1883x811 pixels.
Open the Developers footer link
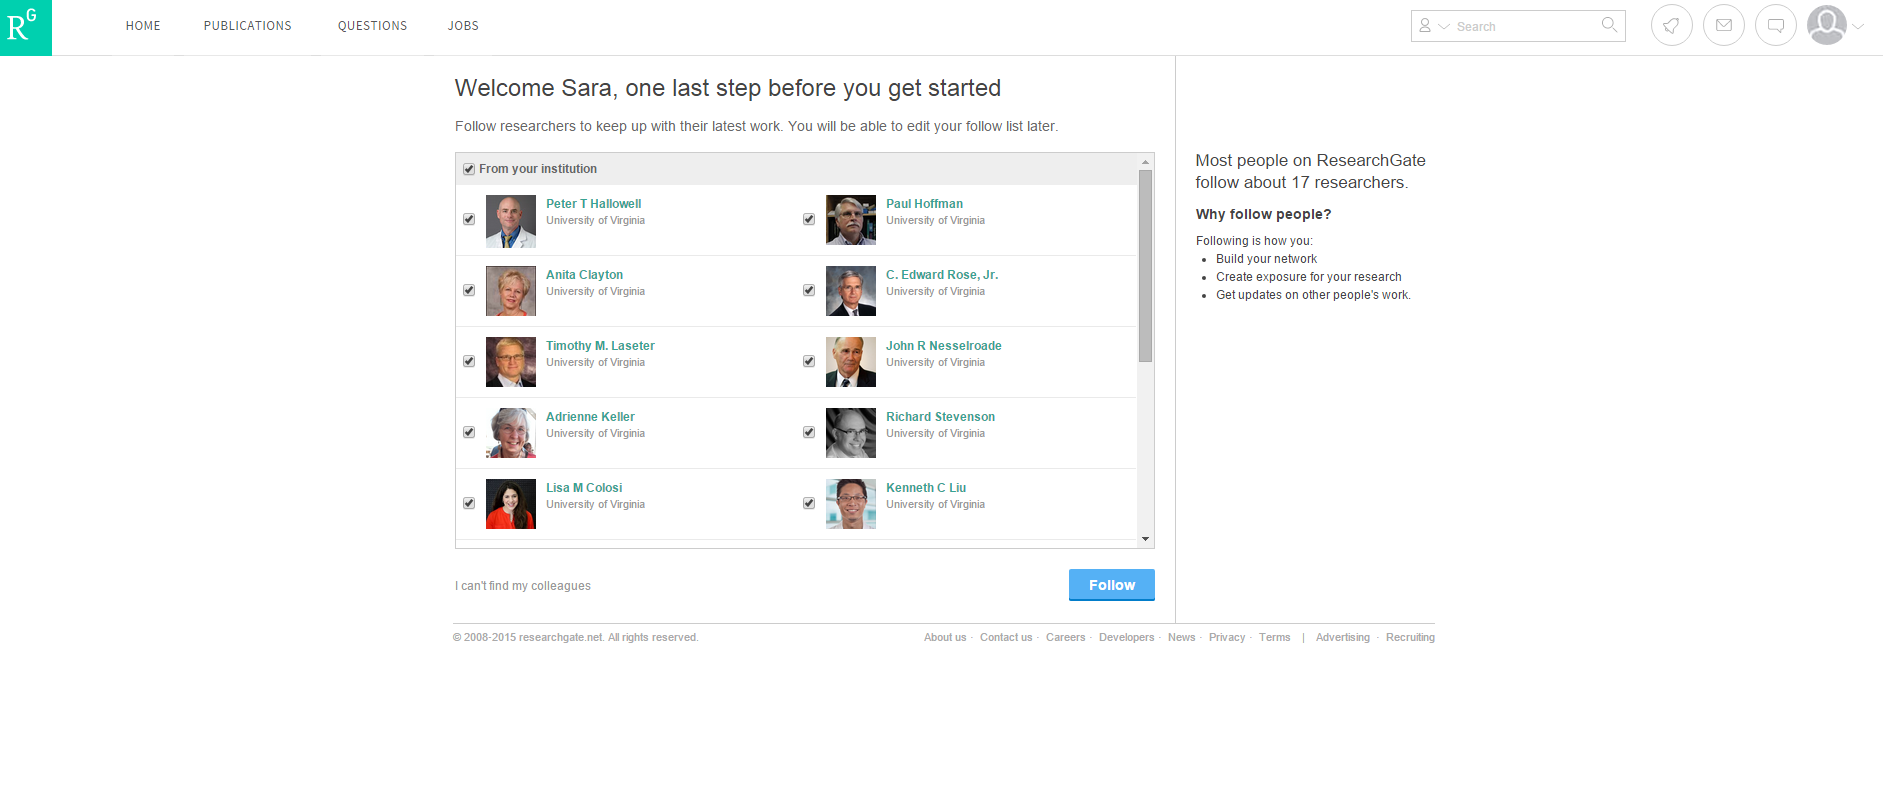tap(1126, 638)
